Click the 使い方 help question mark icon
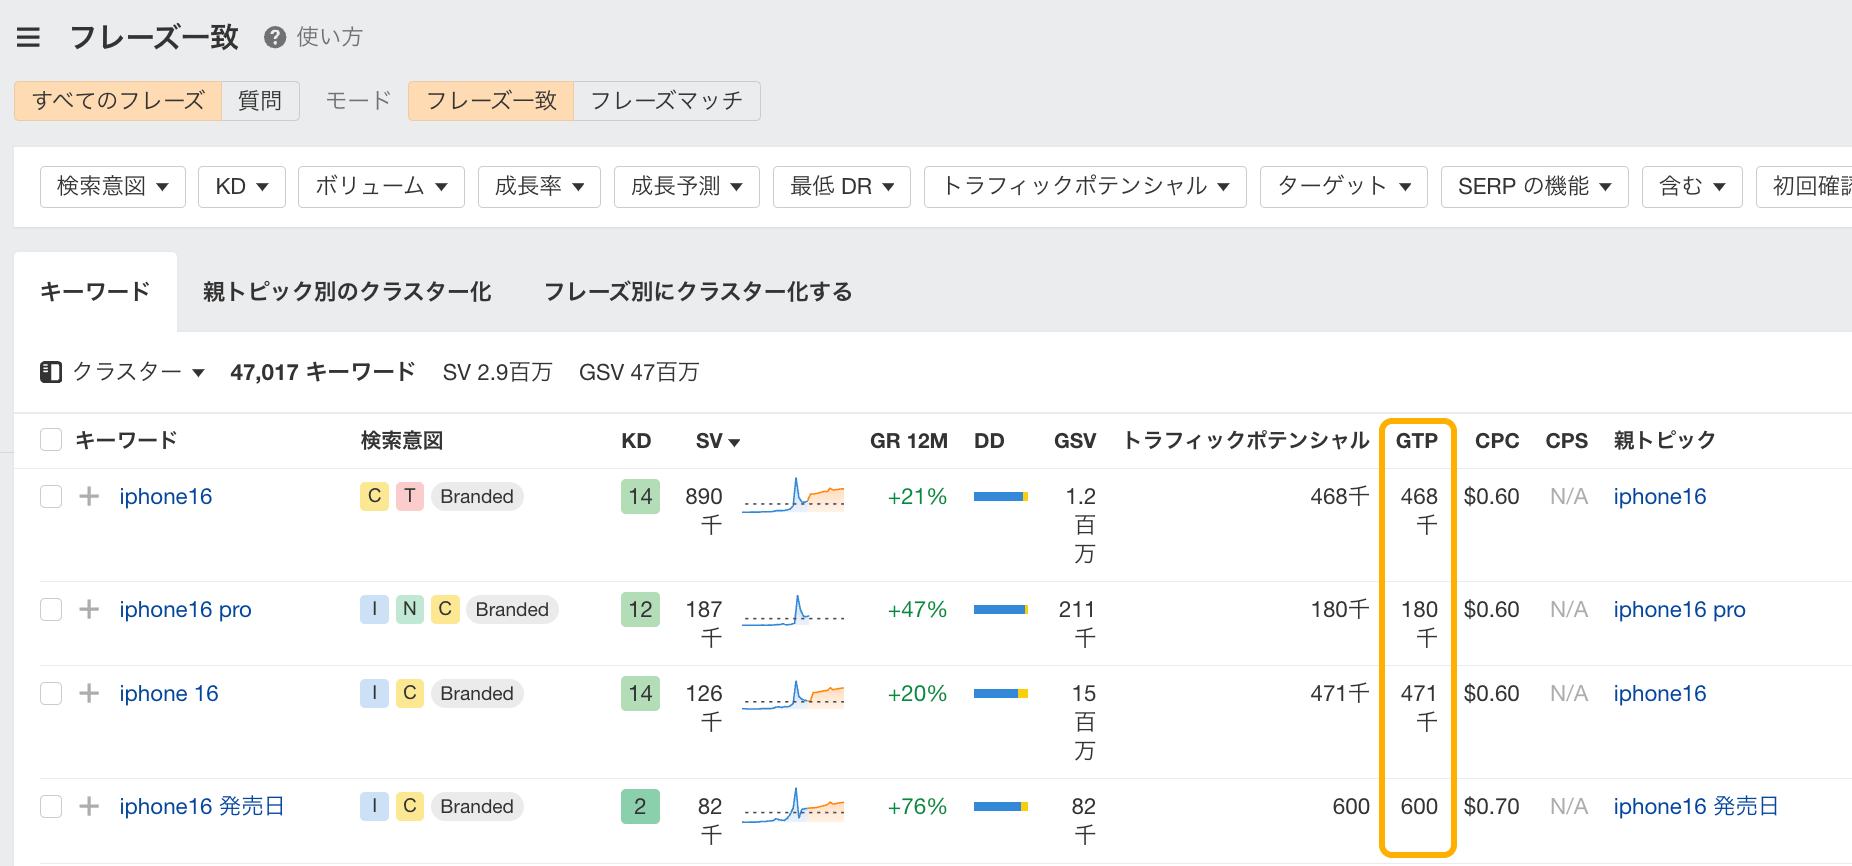The image size is (1852, 866). (275, 38)
